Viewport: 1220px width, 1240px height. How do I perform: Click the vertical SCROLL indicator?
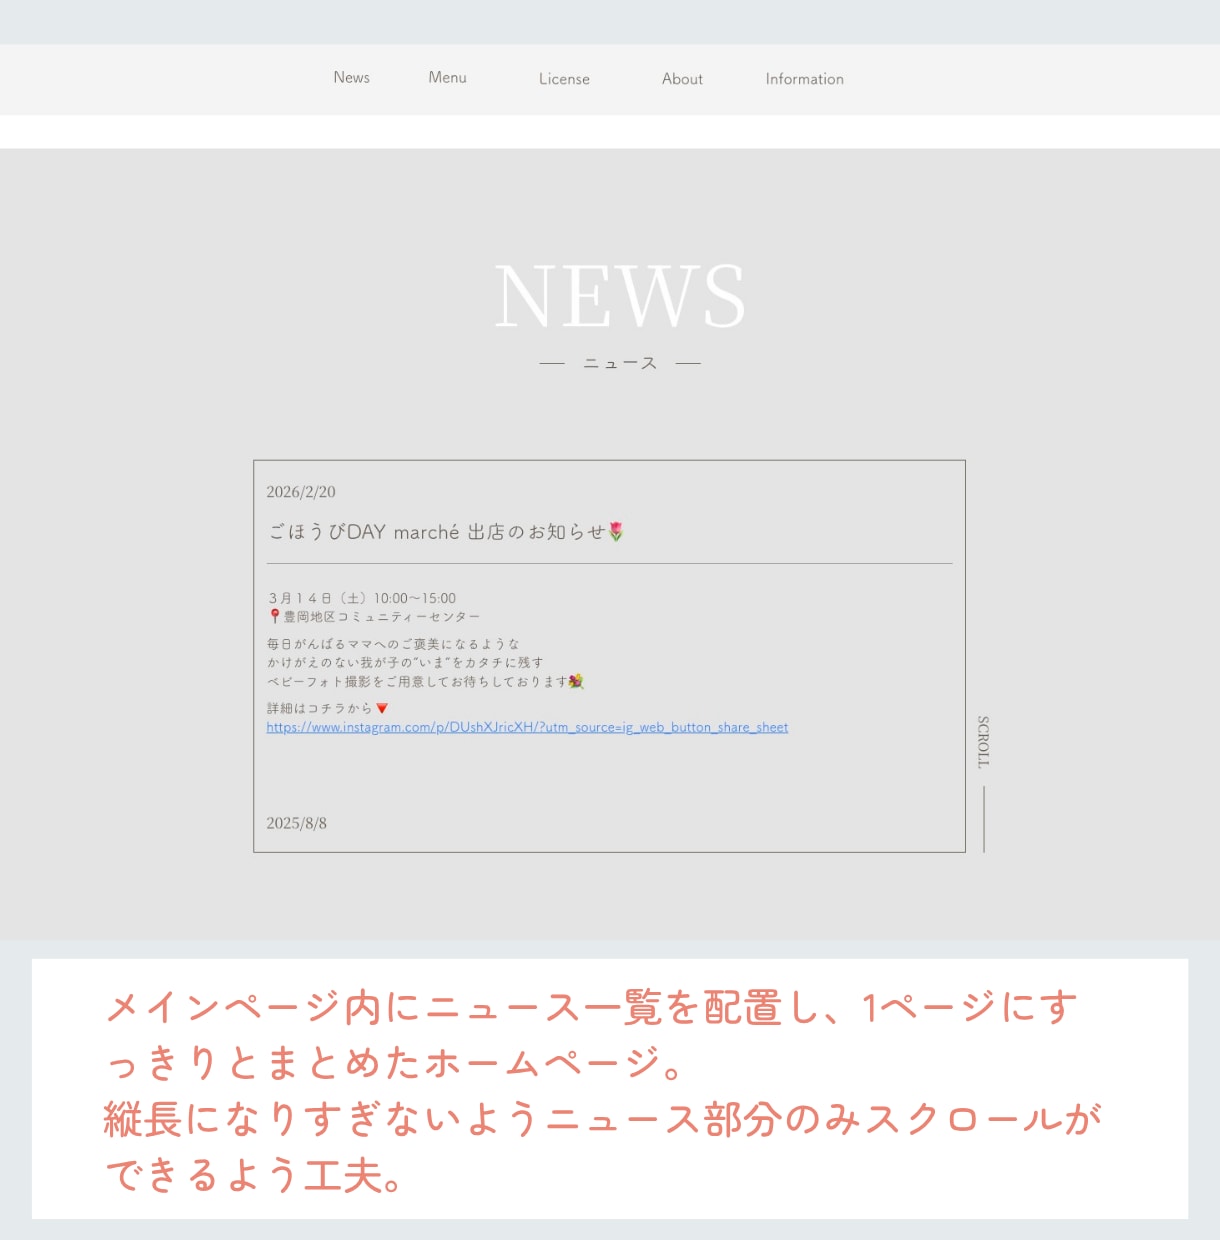click(983, 742)
